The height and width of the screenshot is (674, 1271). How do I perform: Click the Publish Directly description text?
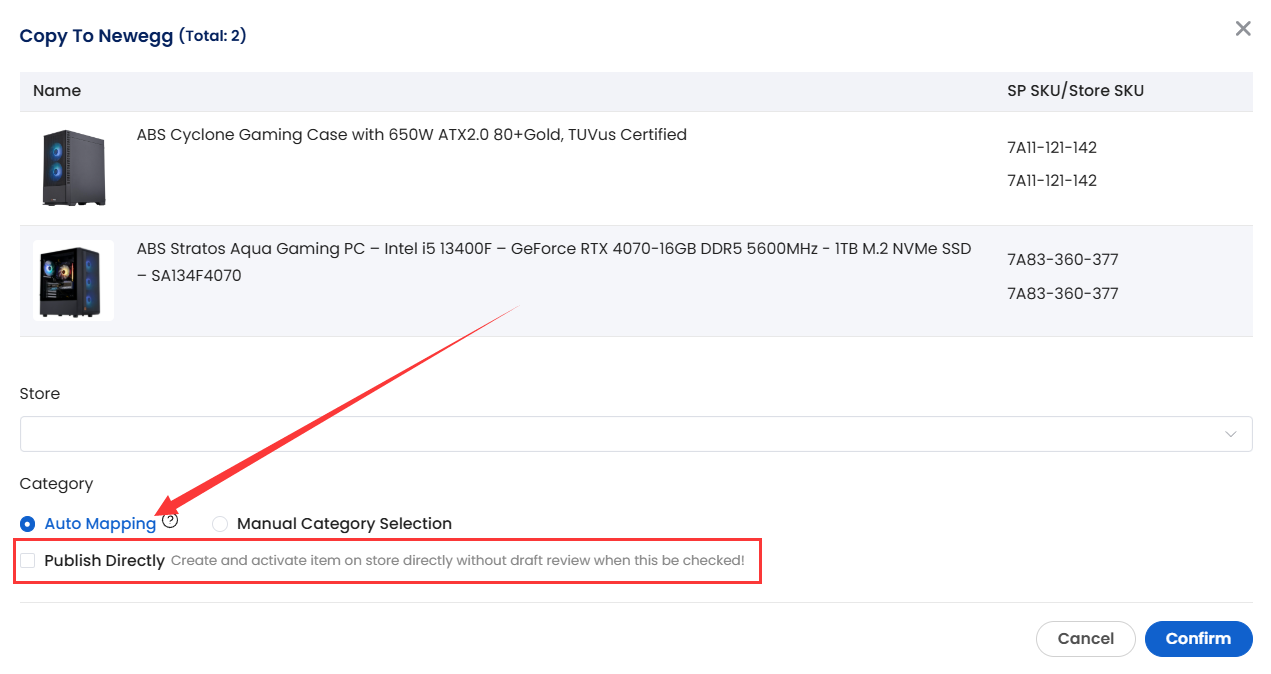point(458,561)
